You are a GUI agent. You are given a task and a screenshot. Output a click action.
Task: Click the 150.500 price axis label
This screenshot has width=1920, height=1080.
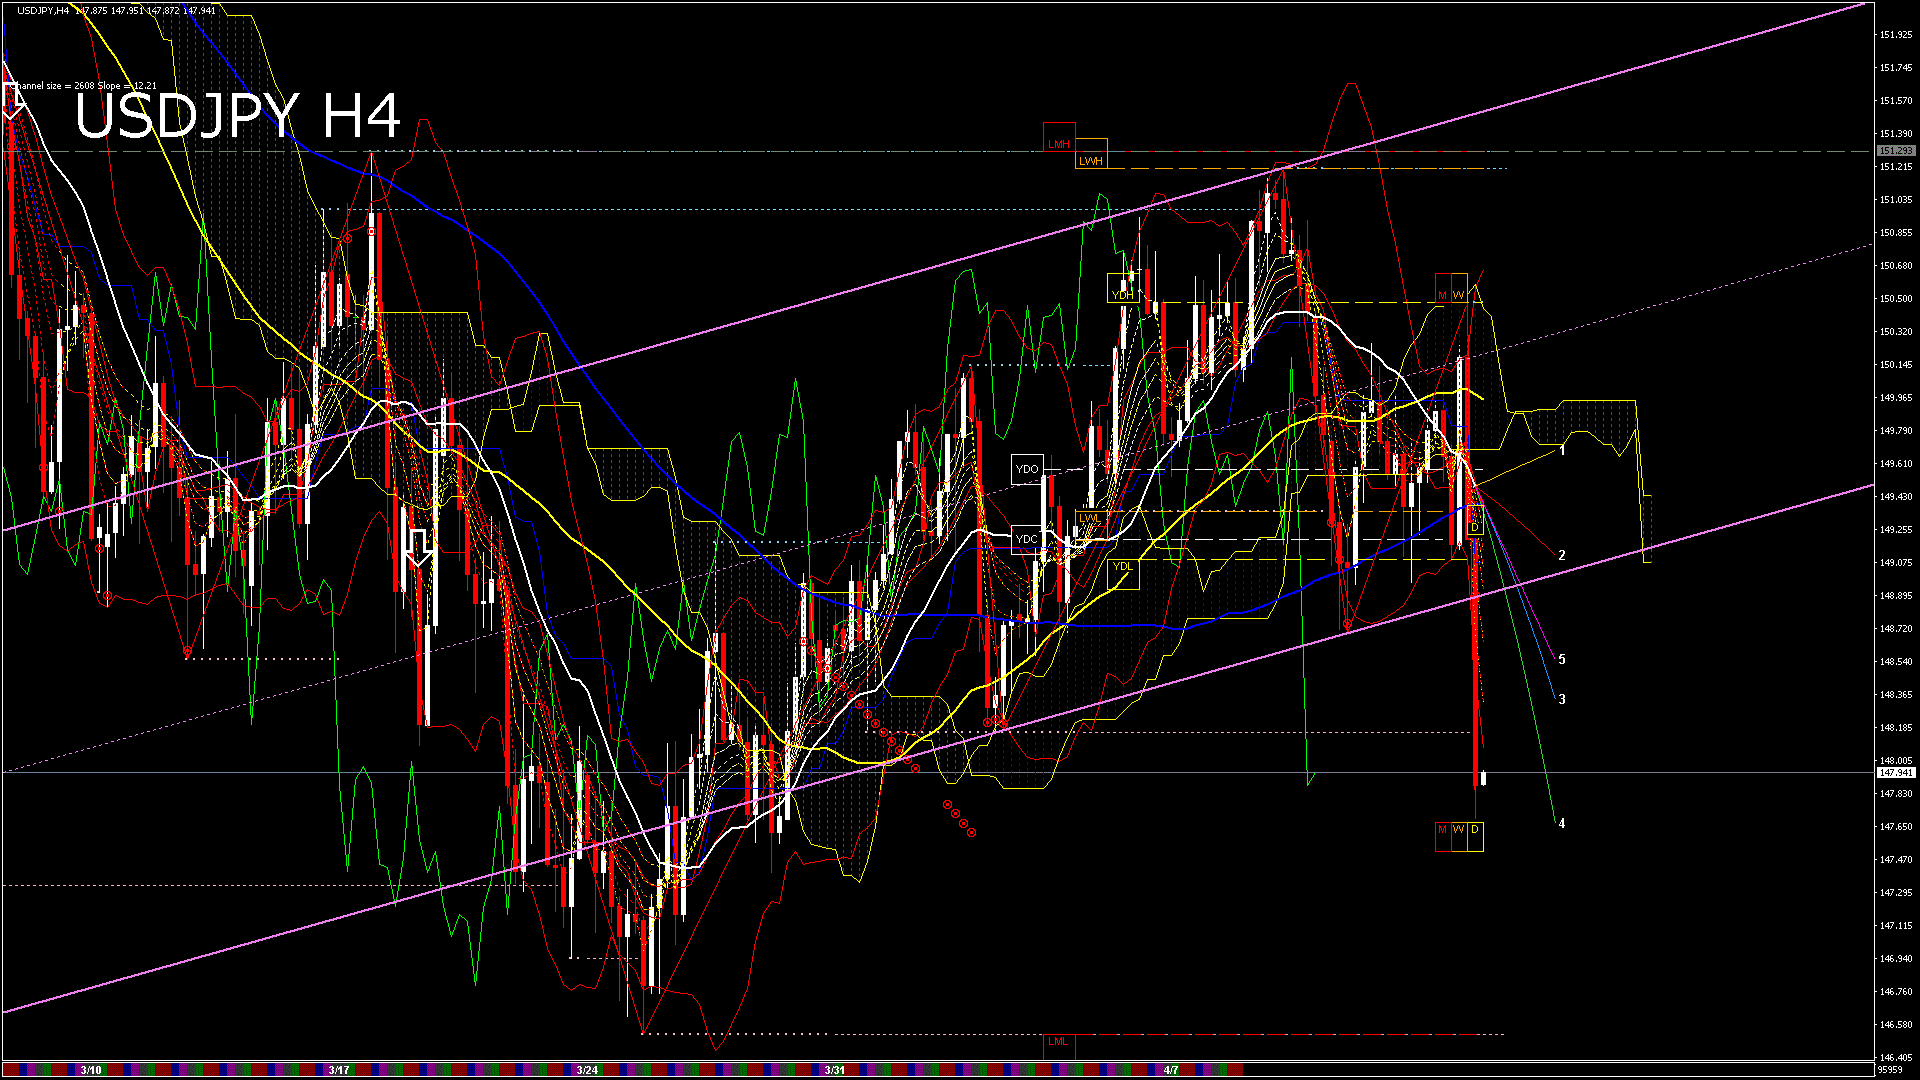click(1896, 299)
